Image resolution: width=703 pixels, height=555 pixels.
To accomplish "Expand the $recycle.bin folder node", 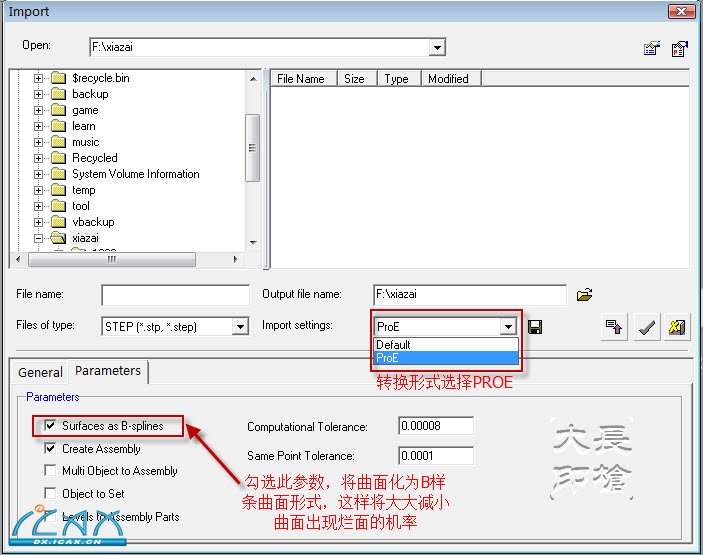I will [x=39, y=78].
